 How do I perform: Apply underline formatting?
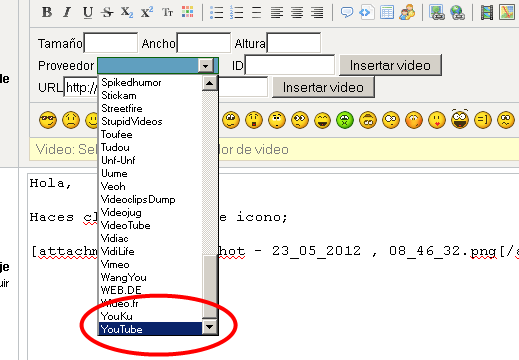point(88,13)
